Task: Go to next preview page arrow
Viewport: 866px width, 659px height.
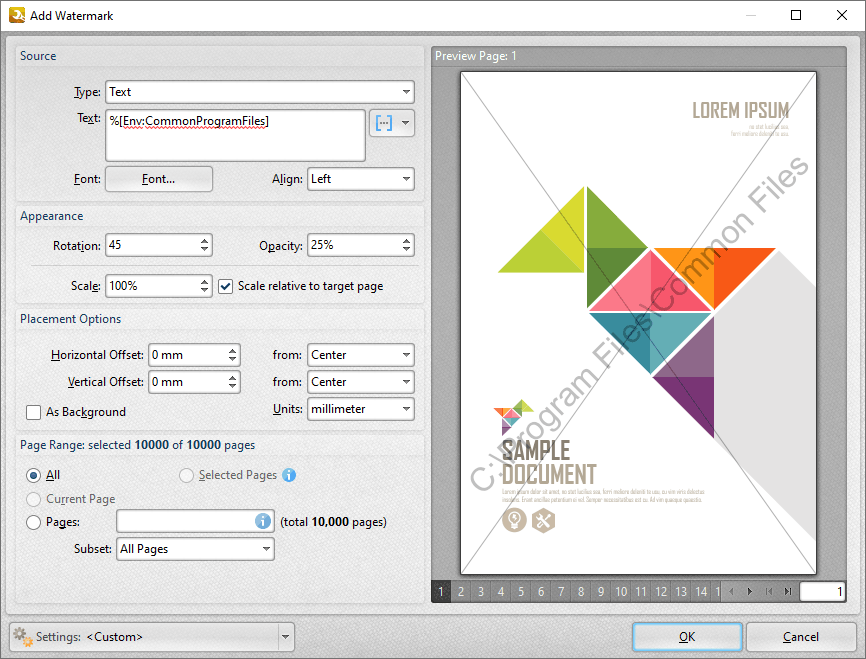Action: click(750, 592)
